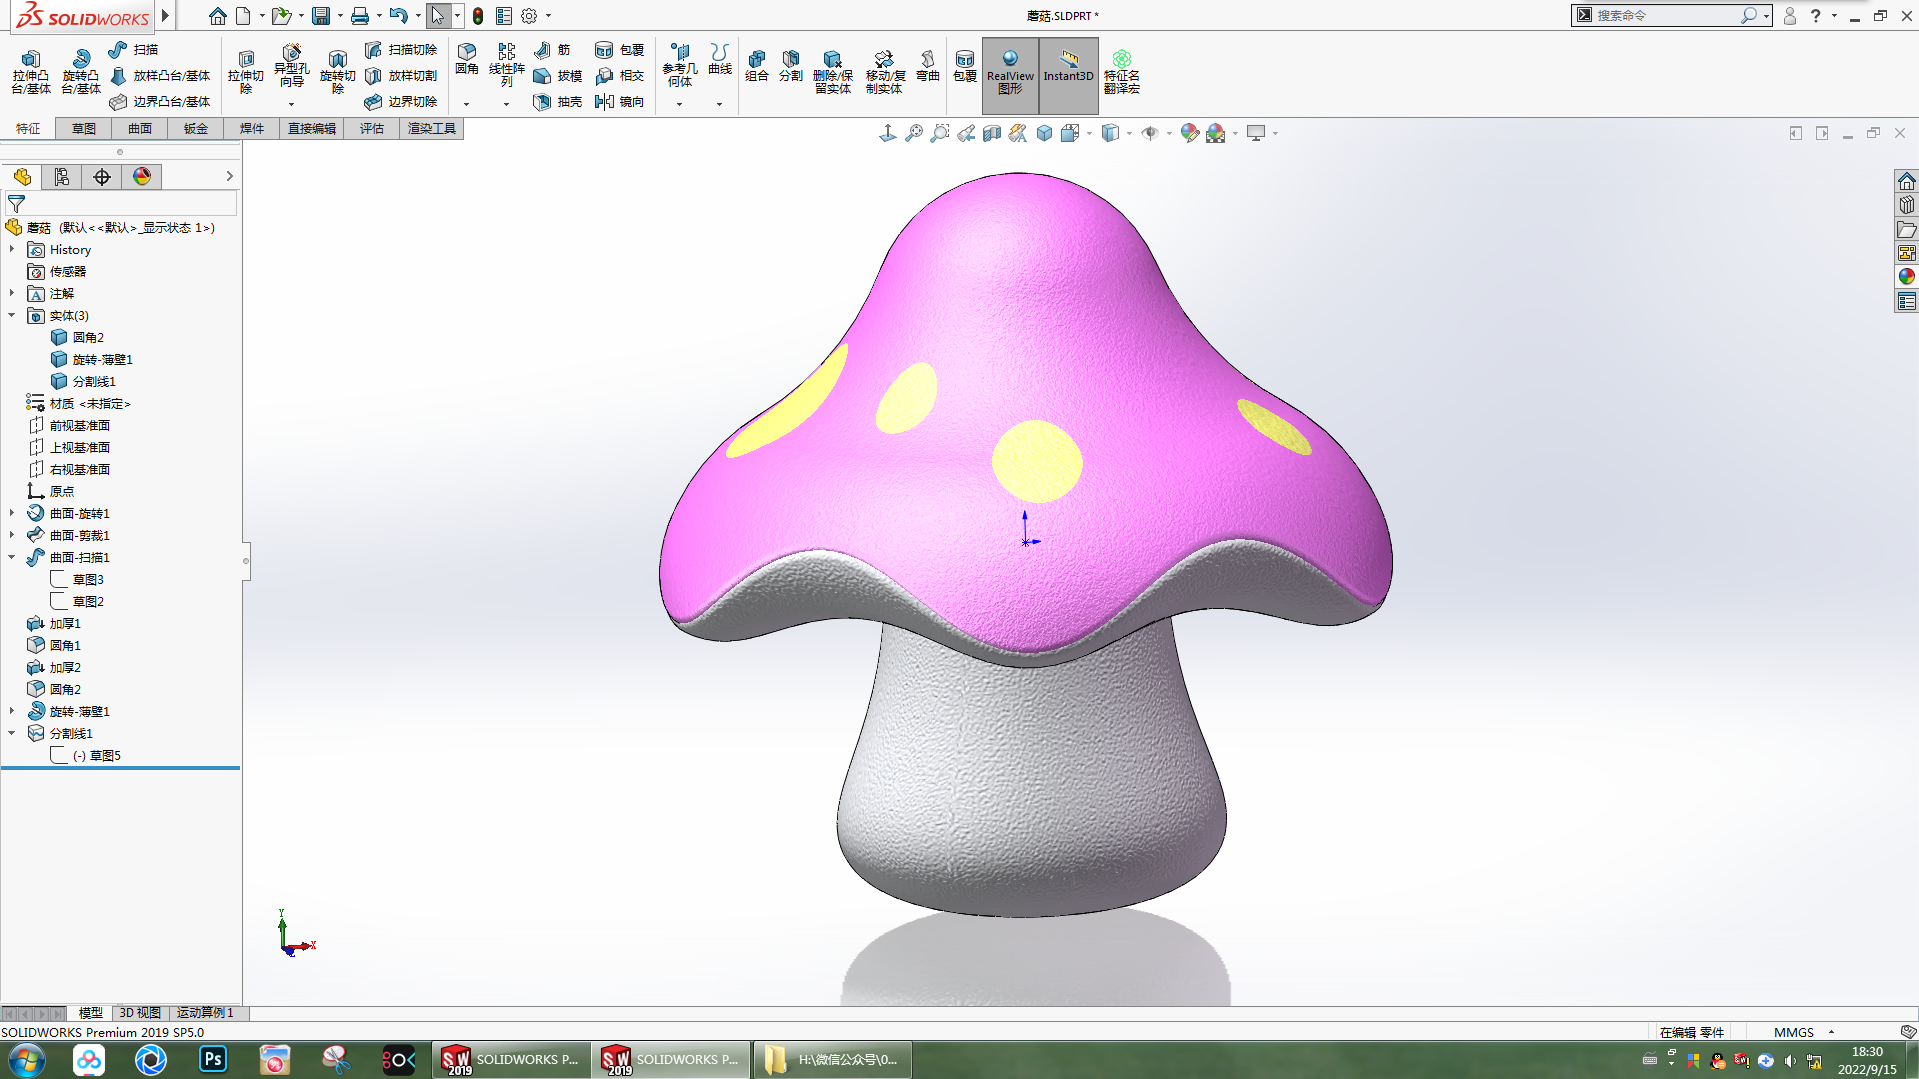Open the 曲线 curves tool
The width and height of the screenshot is (1919, 1079).
[720, 60]
